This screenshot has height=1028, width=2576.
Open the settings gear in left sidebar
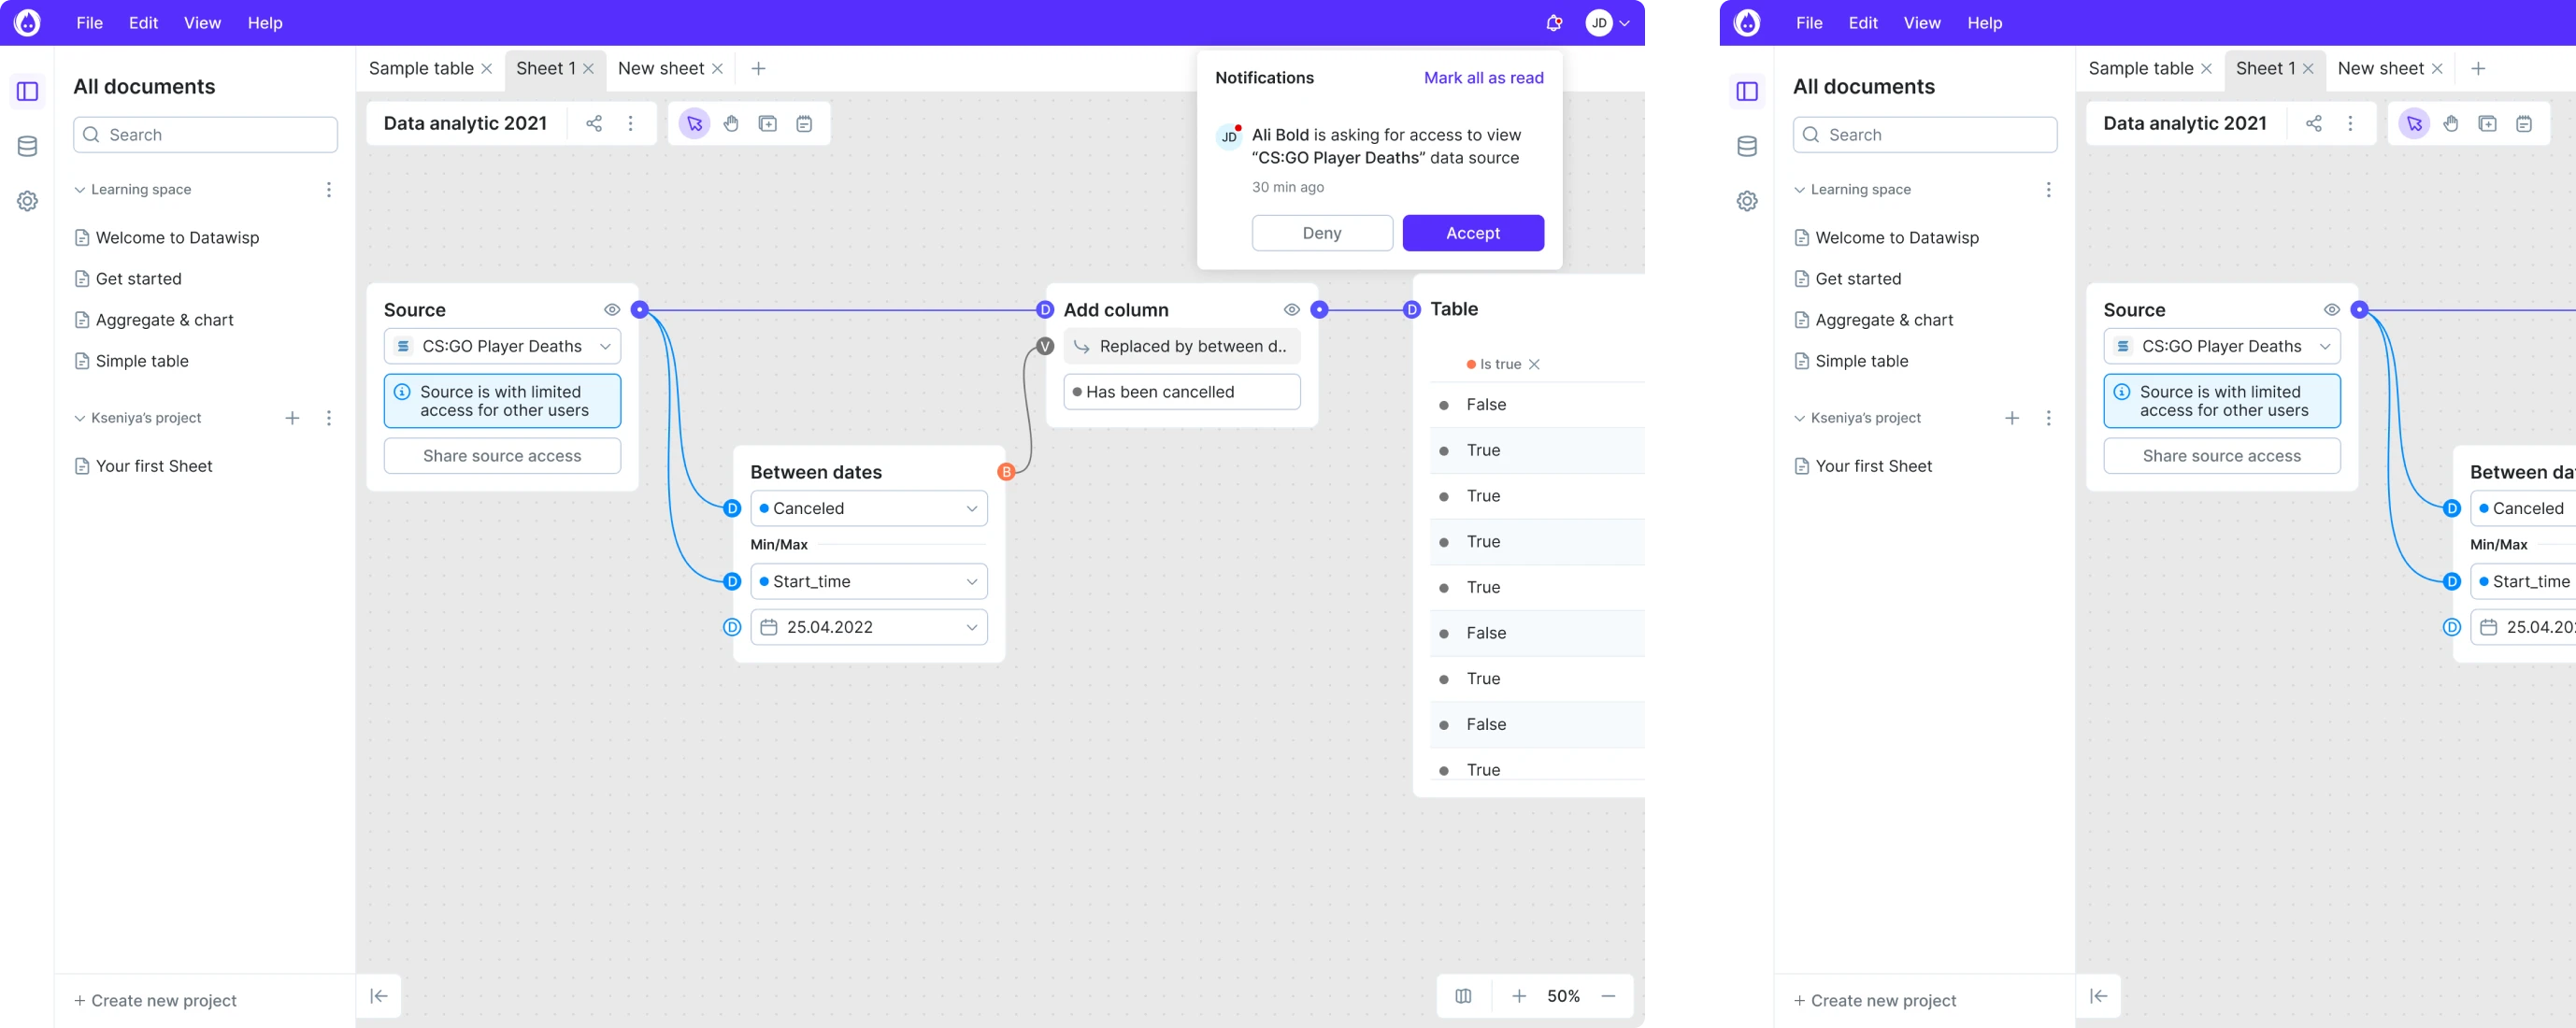click(28, 201)
